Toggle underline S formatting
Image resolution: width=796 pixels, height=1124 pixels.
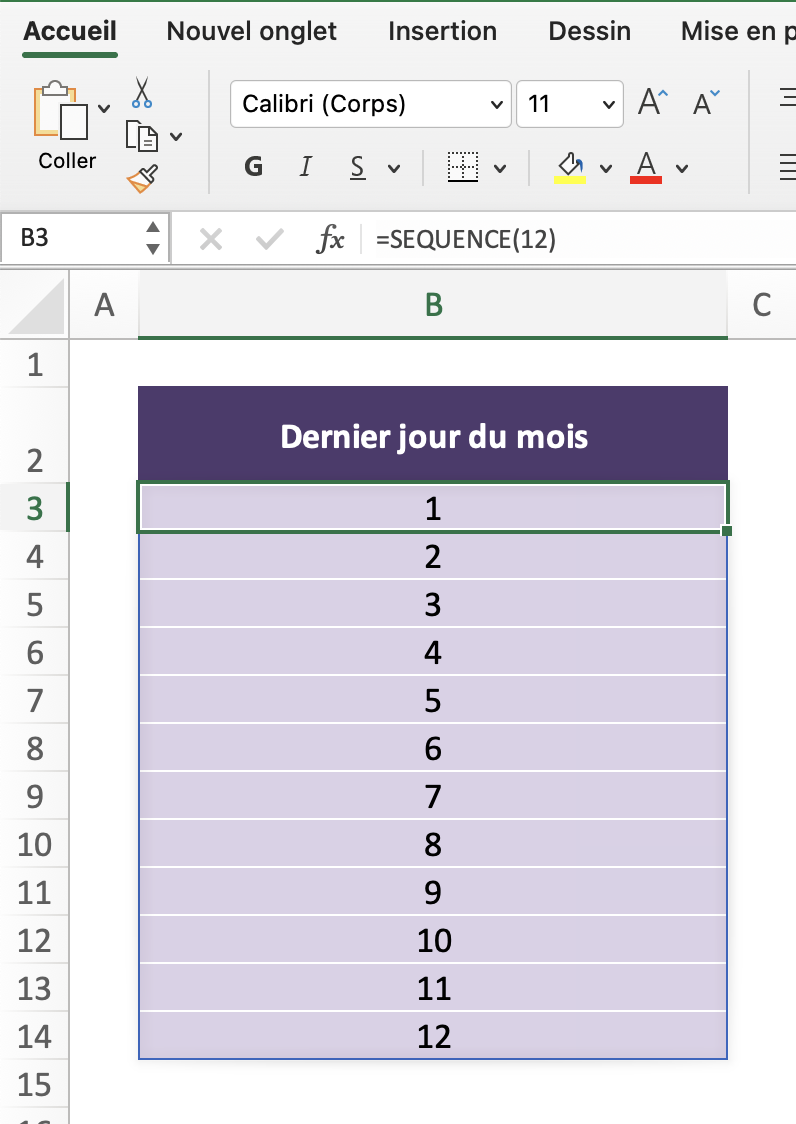358,168
